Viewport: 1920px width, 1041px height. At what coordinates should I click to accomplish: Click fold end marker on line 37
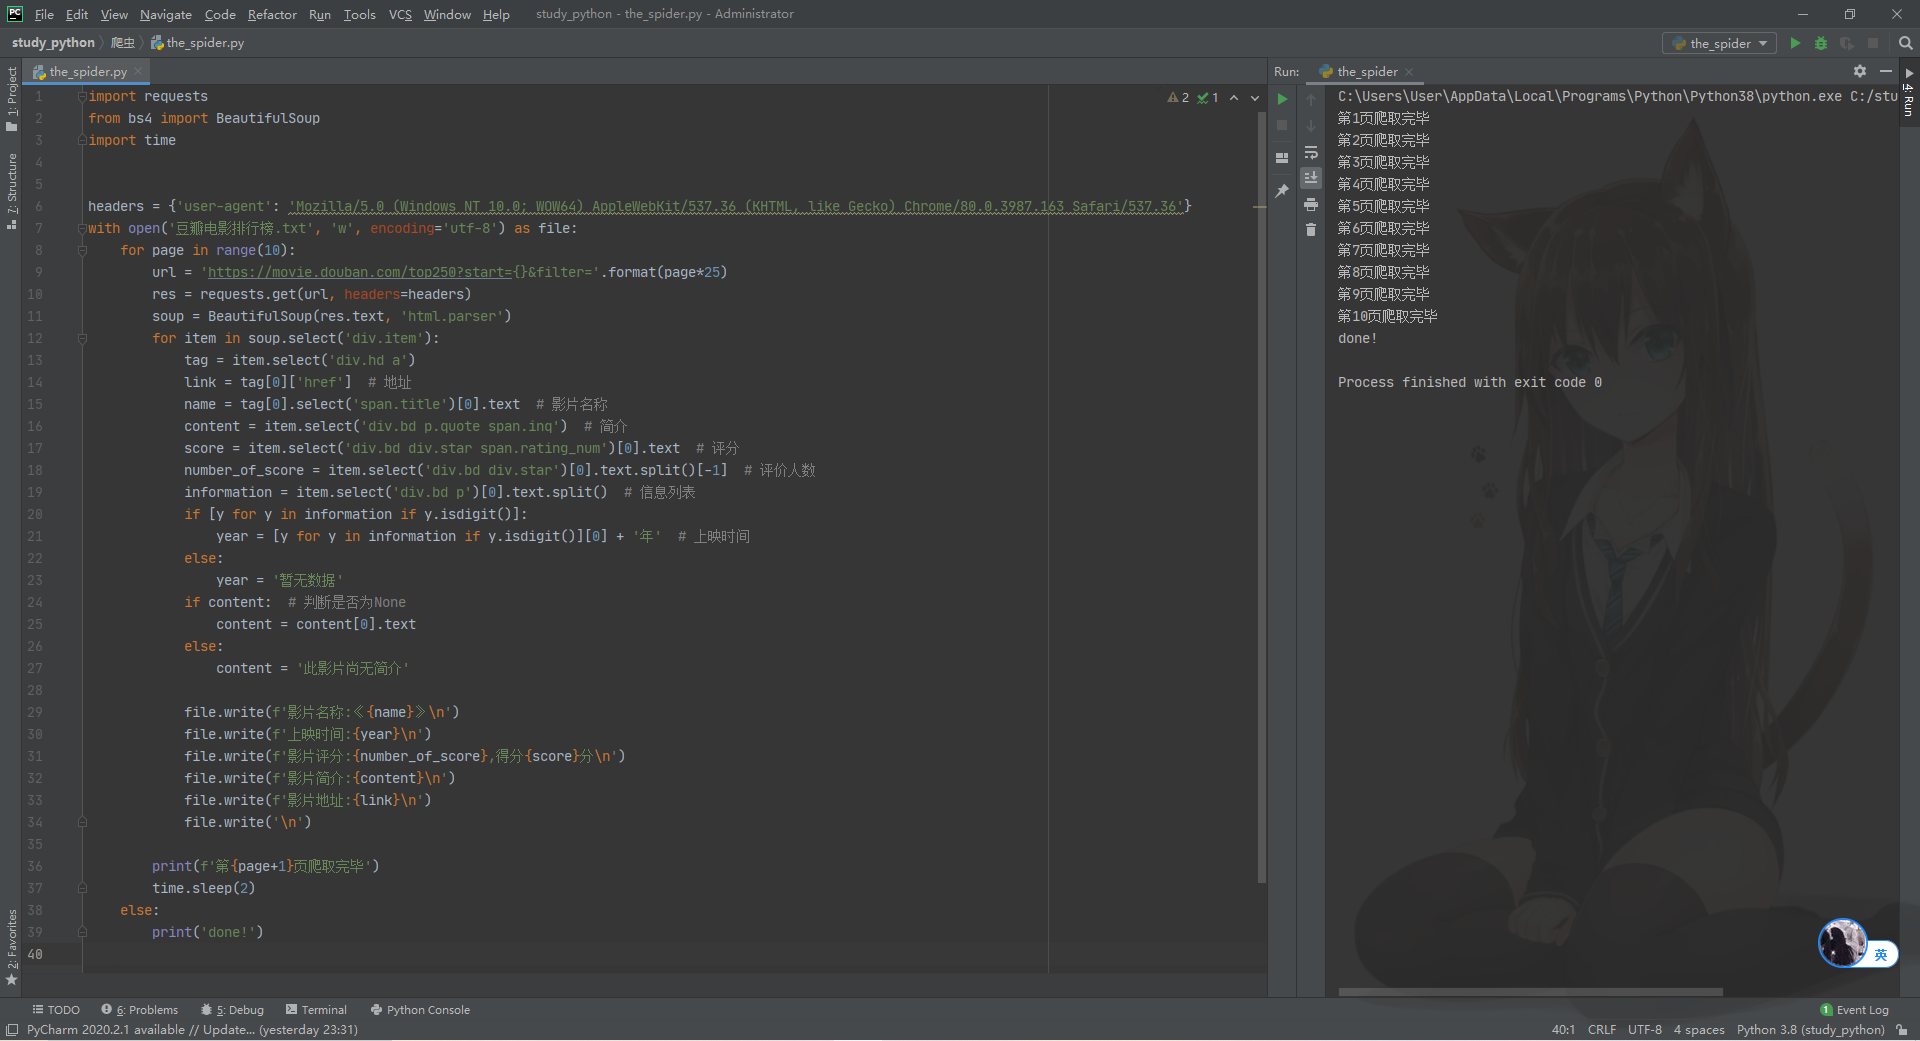click(82, 888)
